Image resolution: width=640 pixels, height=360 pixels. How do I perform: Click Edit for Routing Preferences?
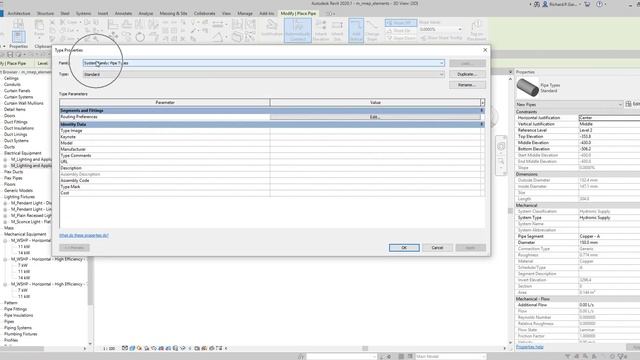[375, 117]
